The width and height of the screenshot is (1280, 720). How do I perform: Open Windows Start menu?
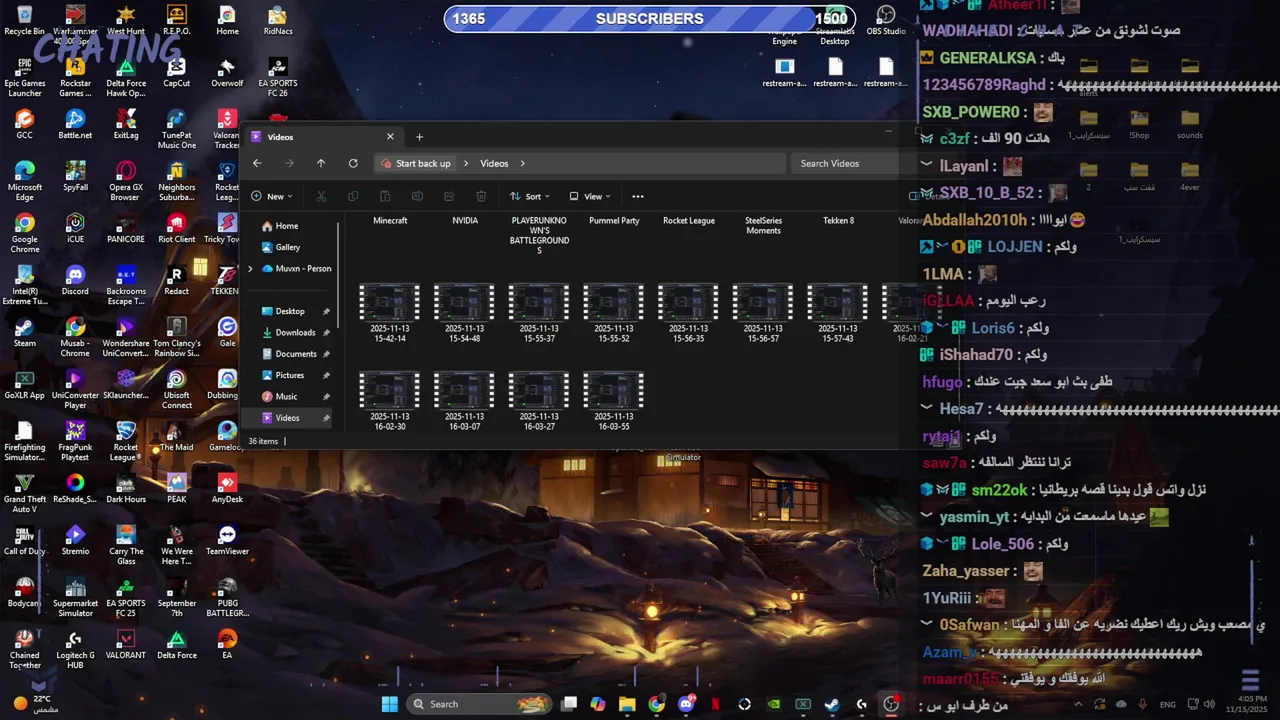pyautogui.click(x=389, y=704)
